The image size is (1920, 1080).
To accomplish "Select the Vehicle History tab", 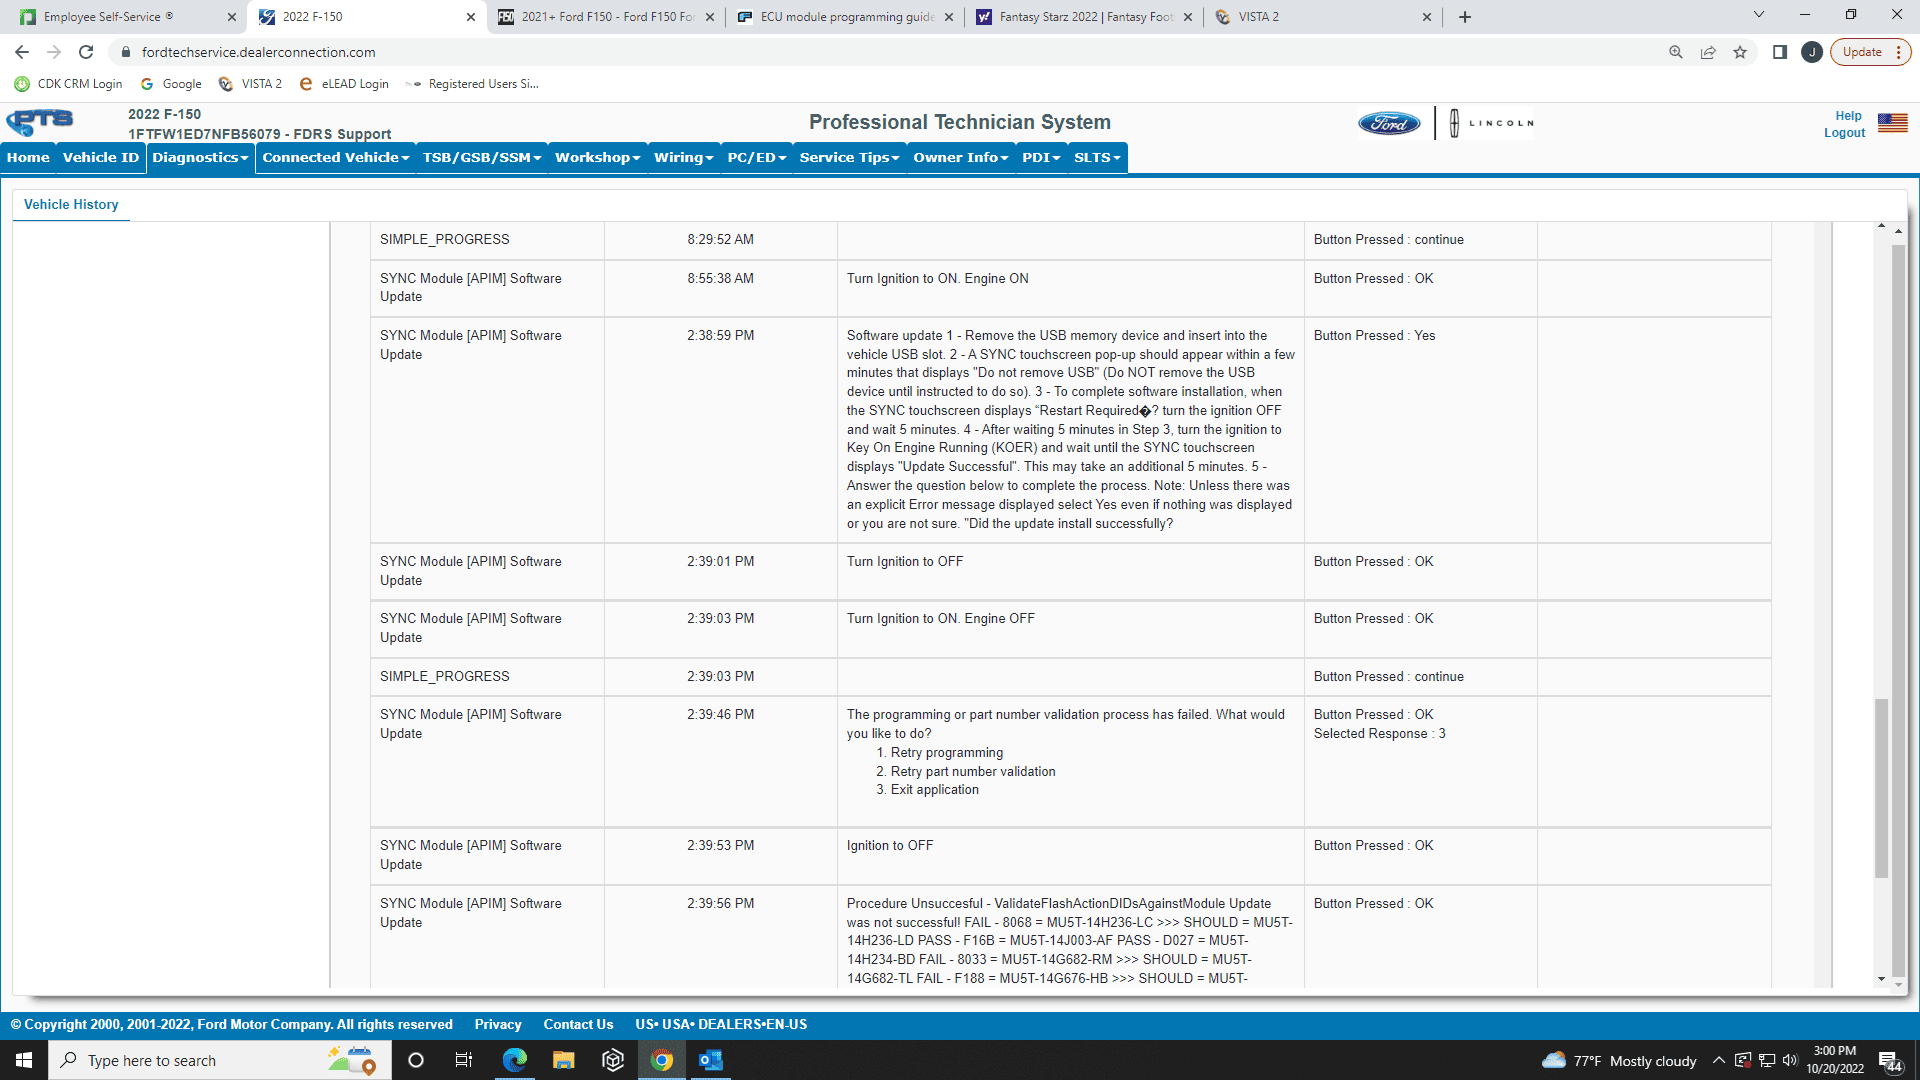I will [71, 204].
